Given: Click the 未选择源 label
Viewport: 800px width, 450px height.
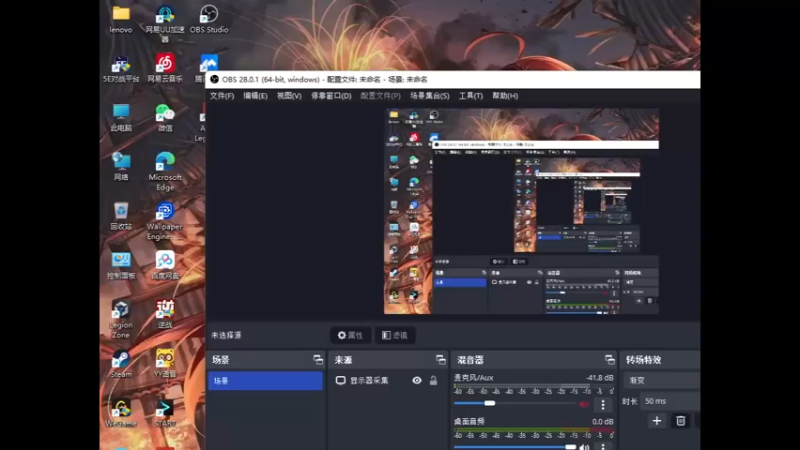Looking at the screenshot, I should click(226, 335).
